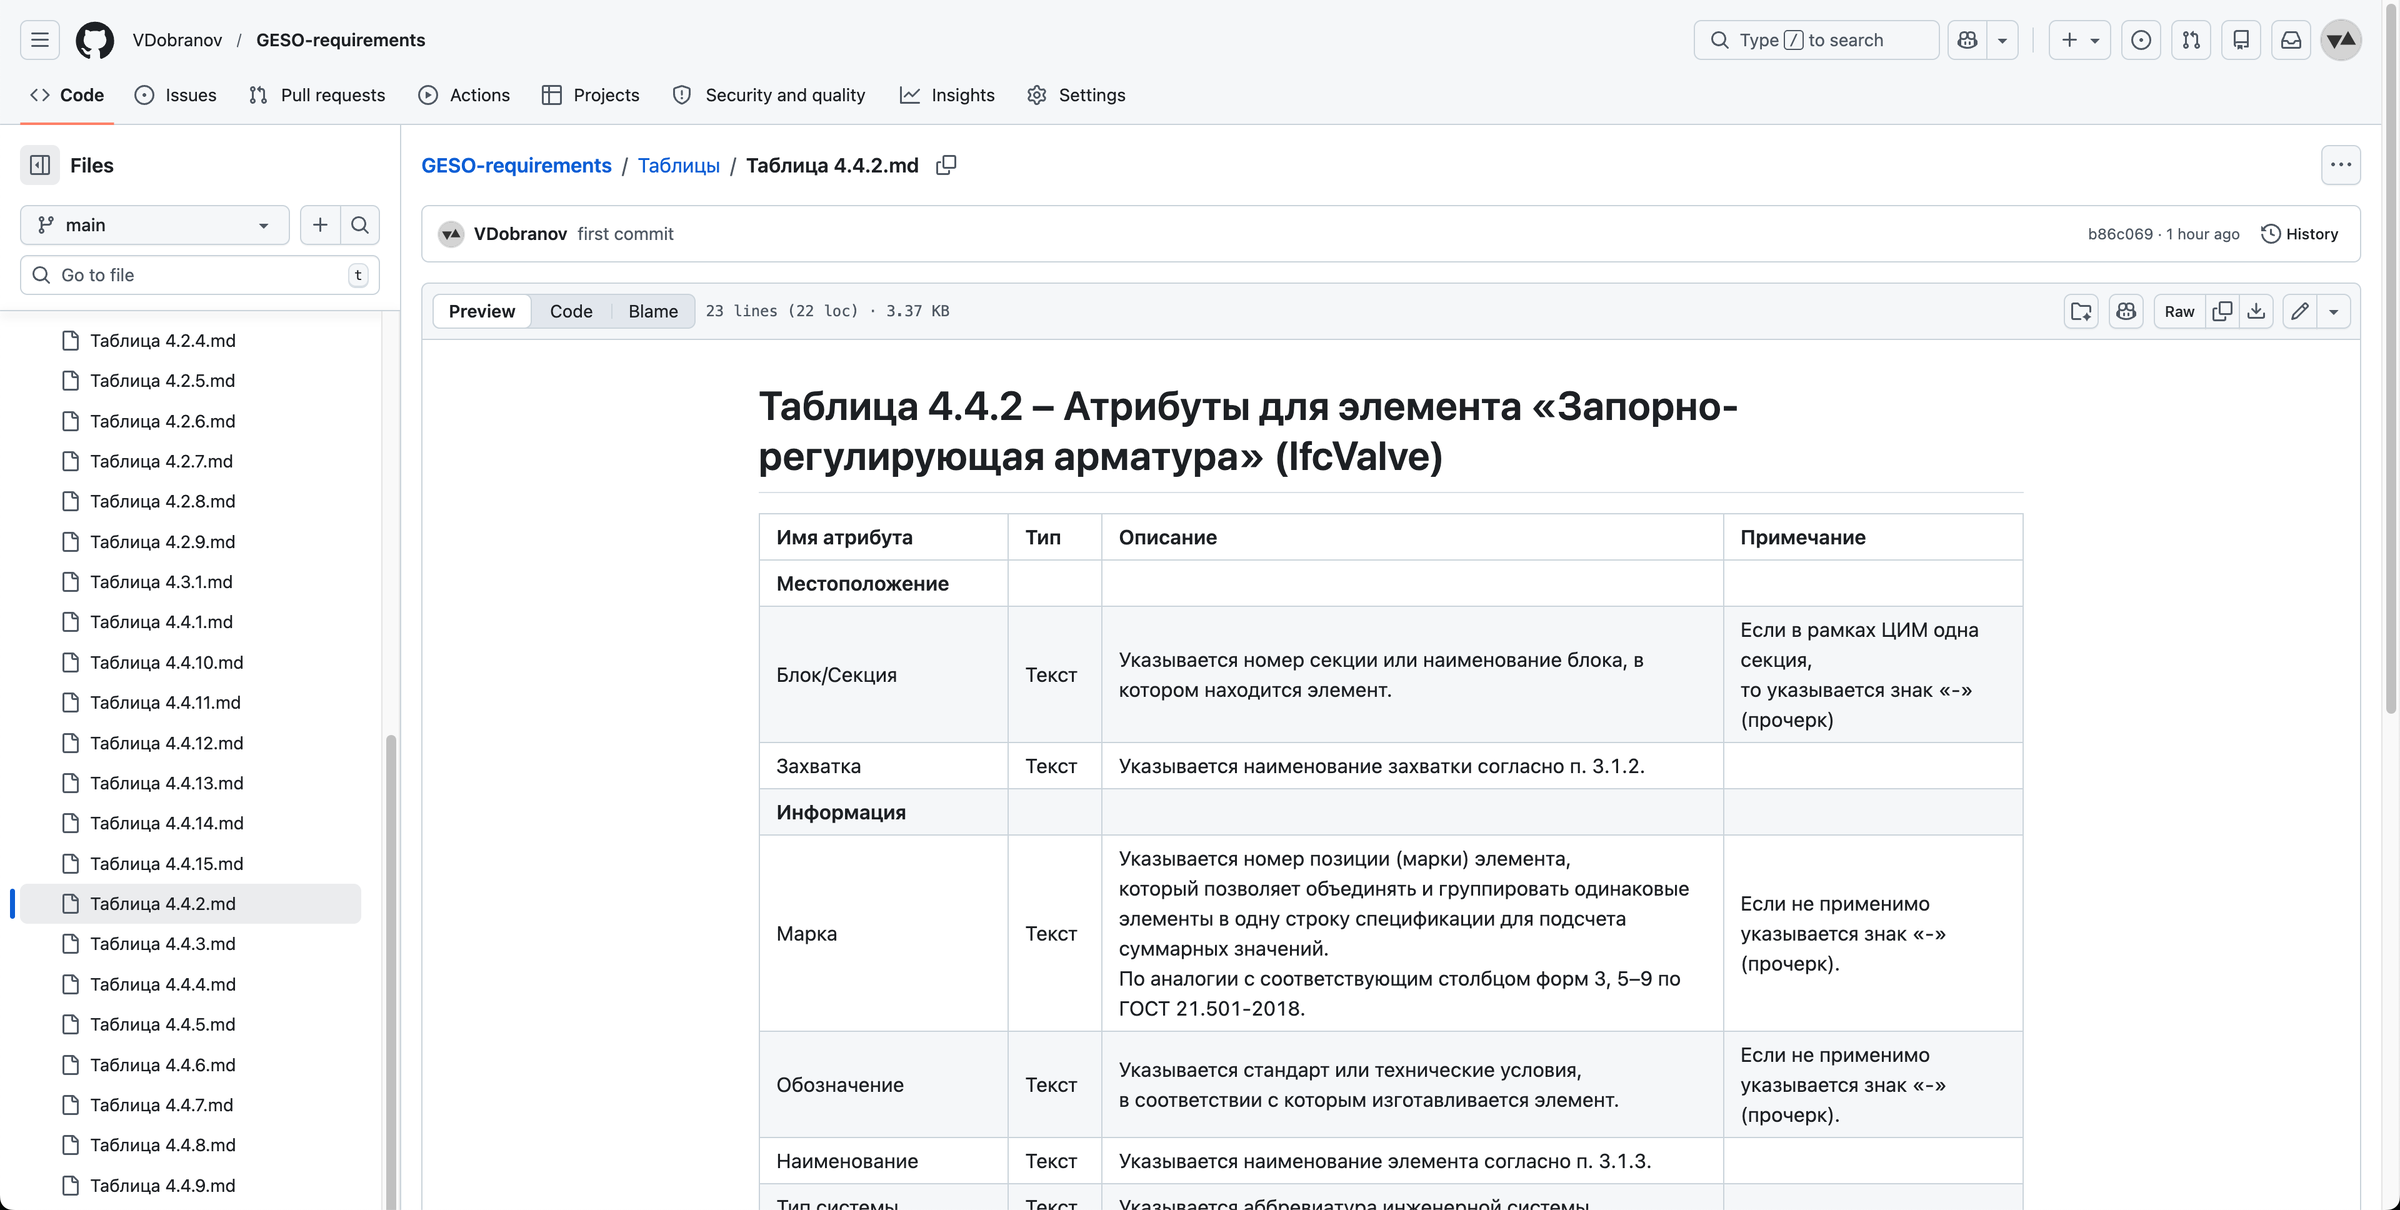This screenshot has height=1210, width=2400.
Task: Open the create new dropdown in the header
Action: (x=2079, y=40)
